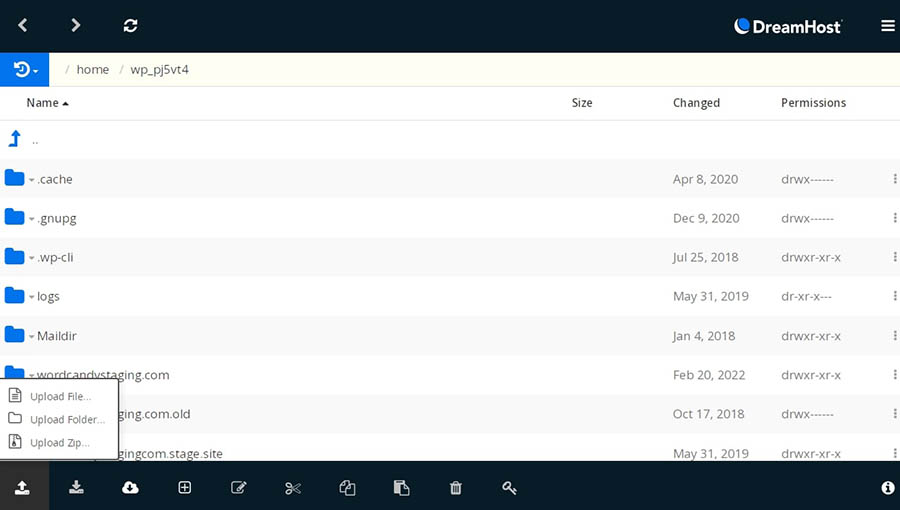
Task: Click the key permissions icon
Action: click(509, 488)
